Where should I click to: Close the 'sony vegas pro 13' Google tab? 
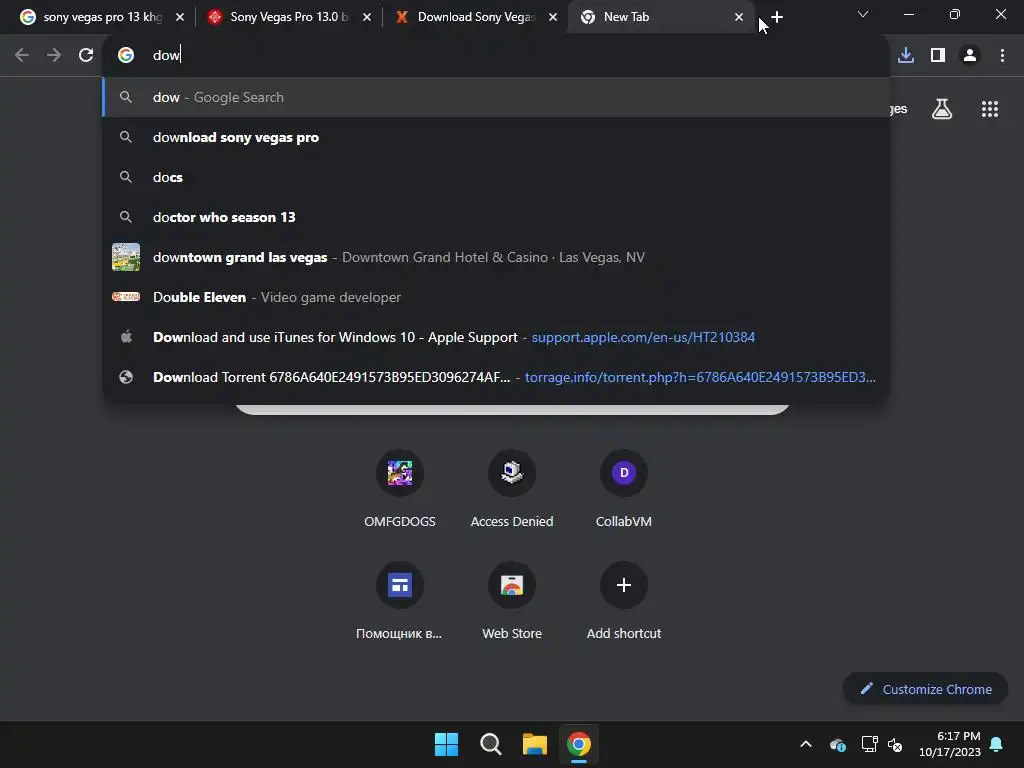pos(180,17)
